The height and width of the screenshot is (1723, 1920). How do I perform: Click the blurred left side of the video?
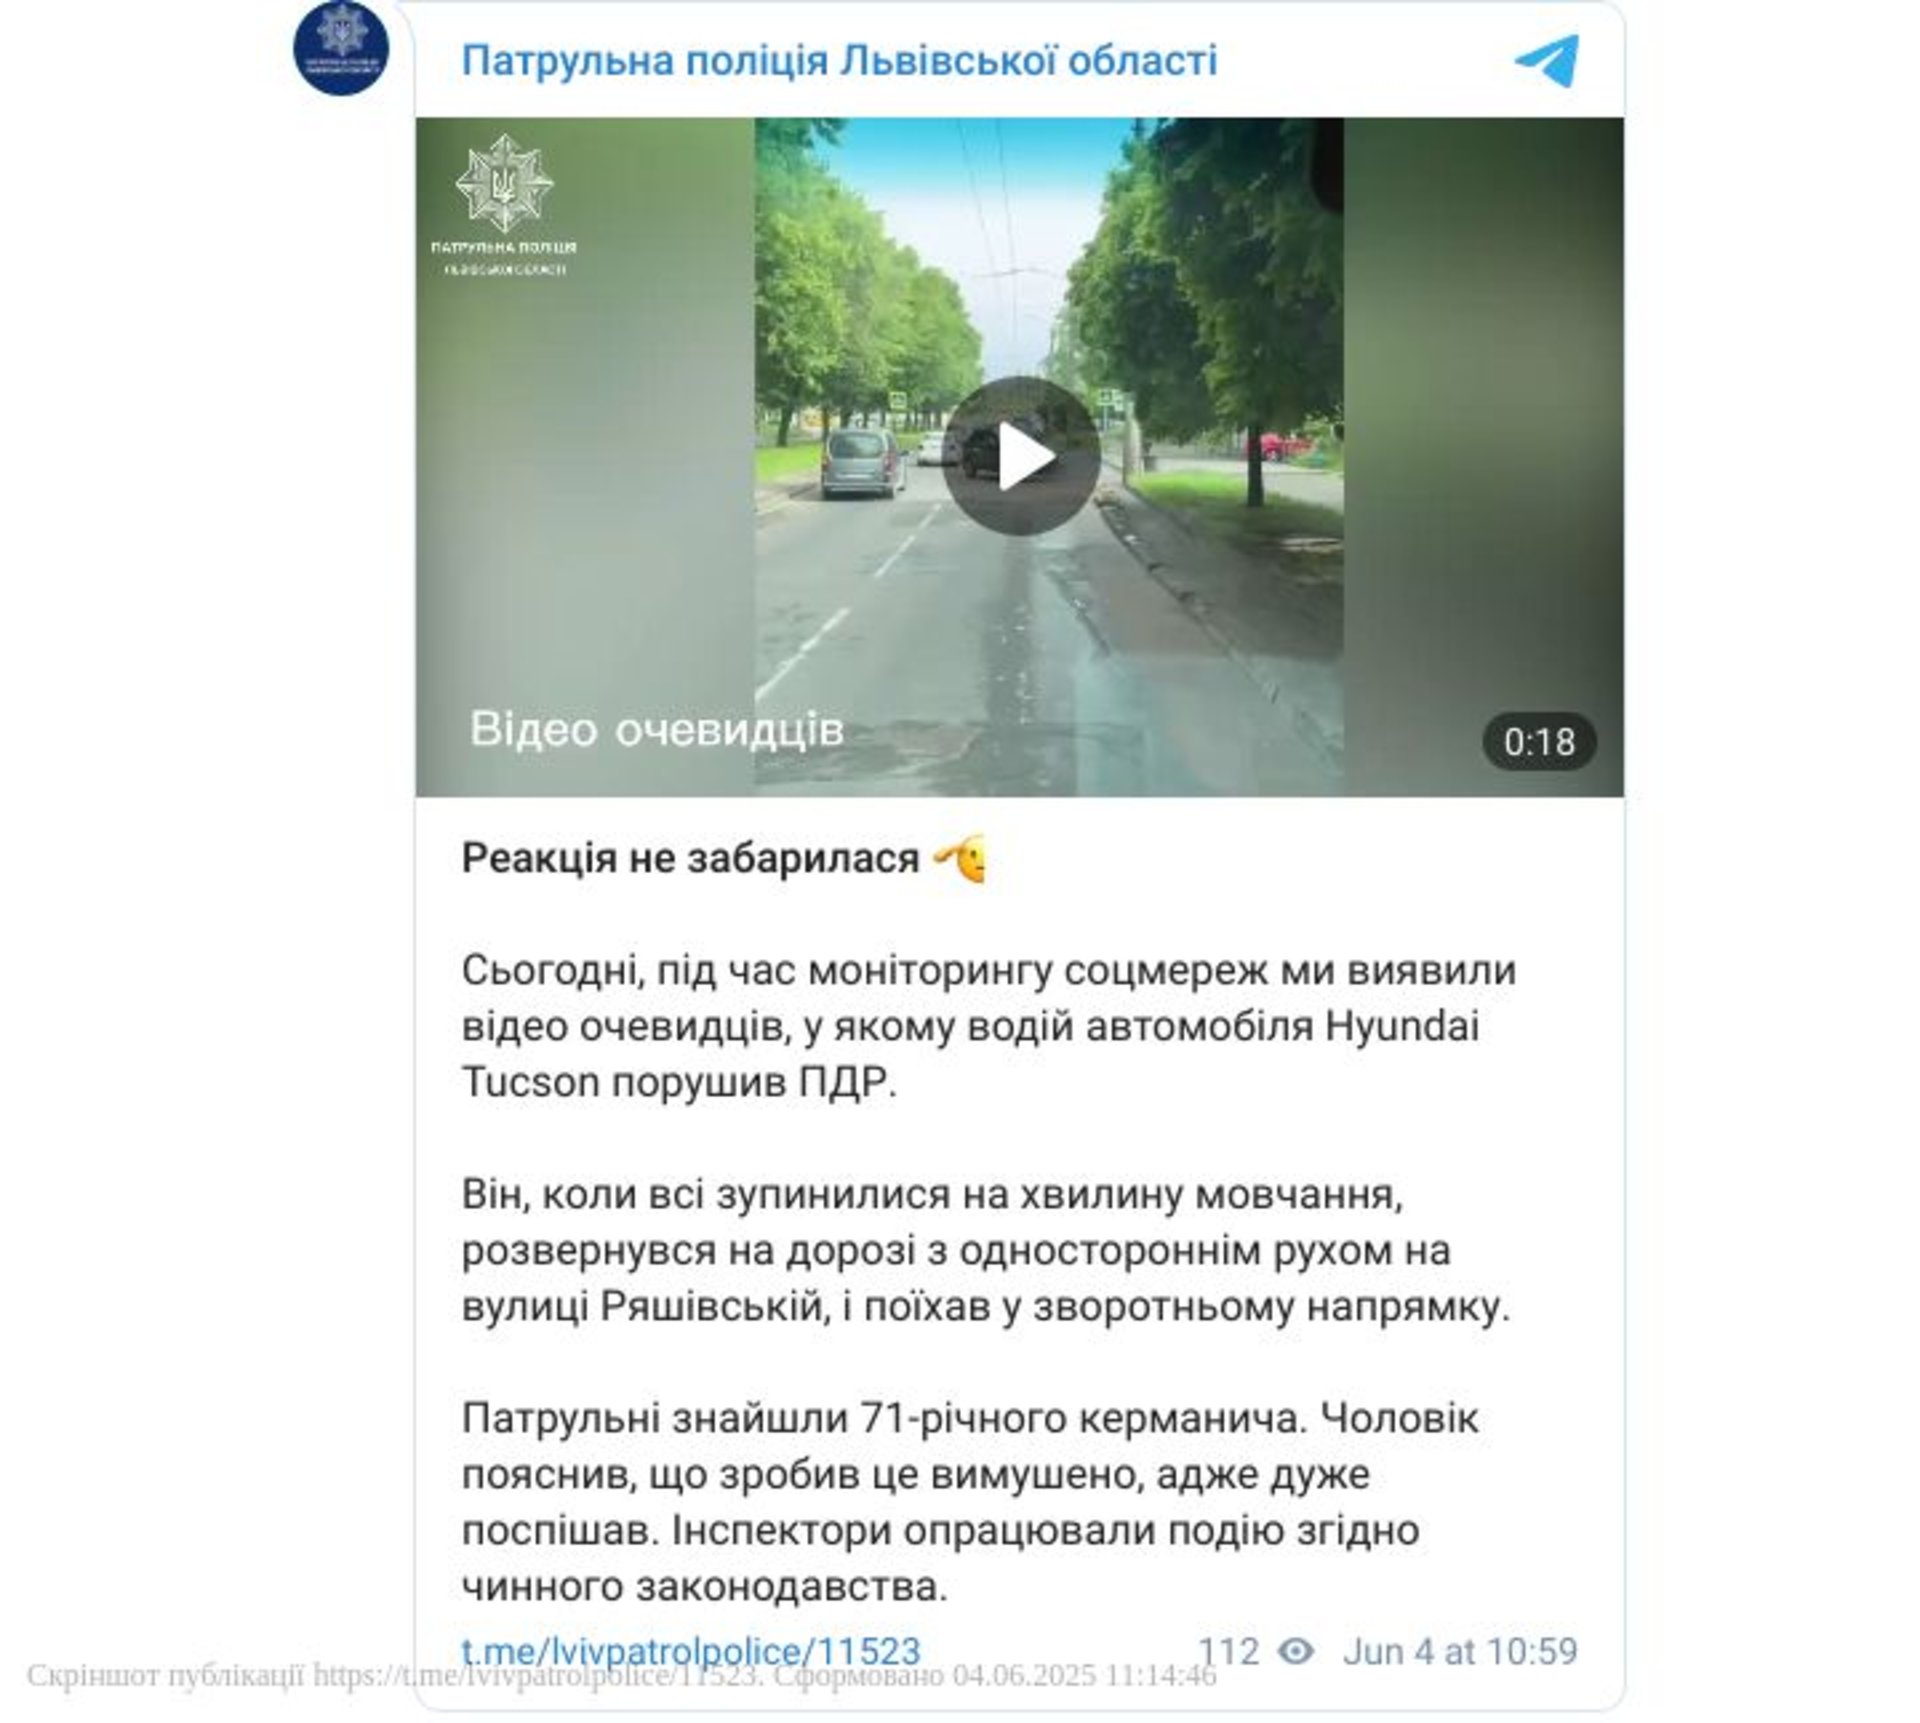coord(585,457)
